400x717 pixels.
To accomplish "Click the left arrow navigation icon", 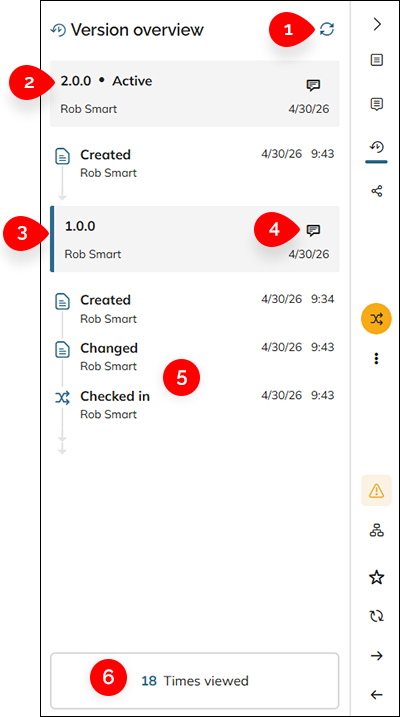I will 377,695.
